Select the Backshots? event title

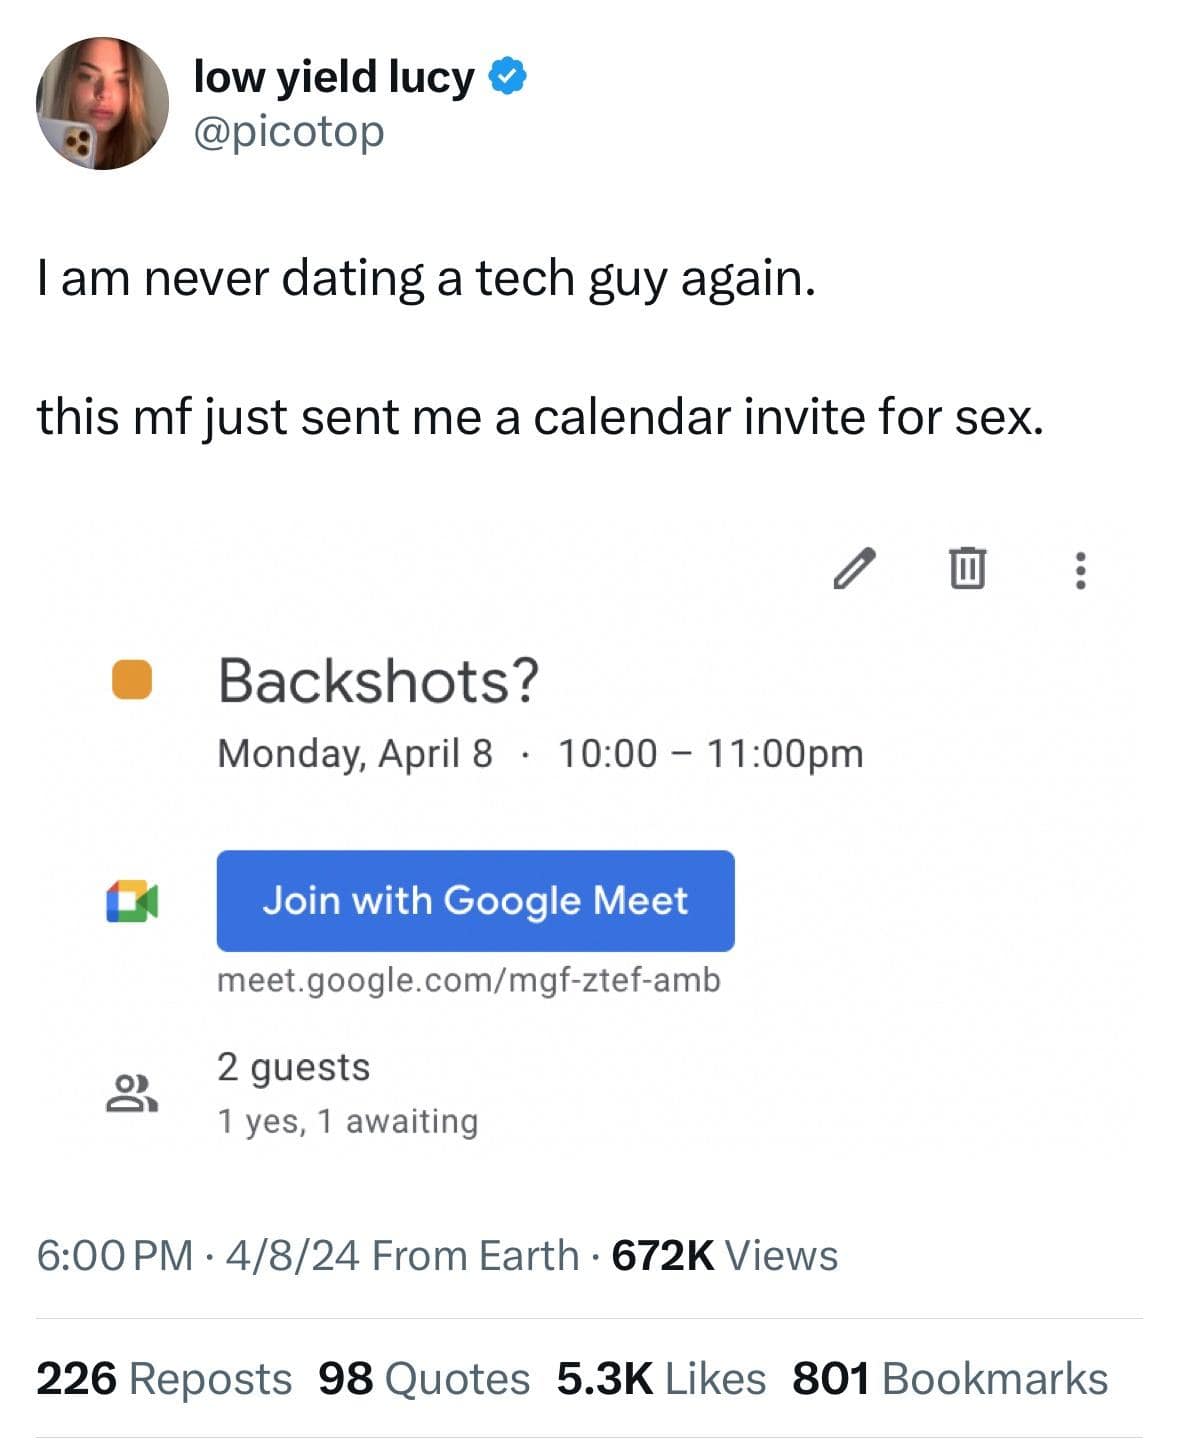[x=380, y=680]
